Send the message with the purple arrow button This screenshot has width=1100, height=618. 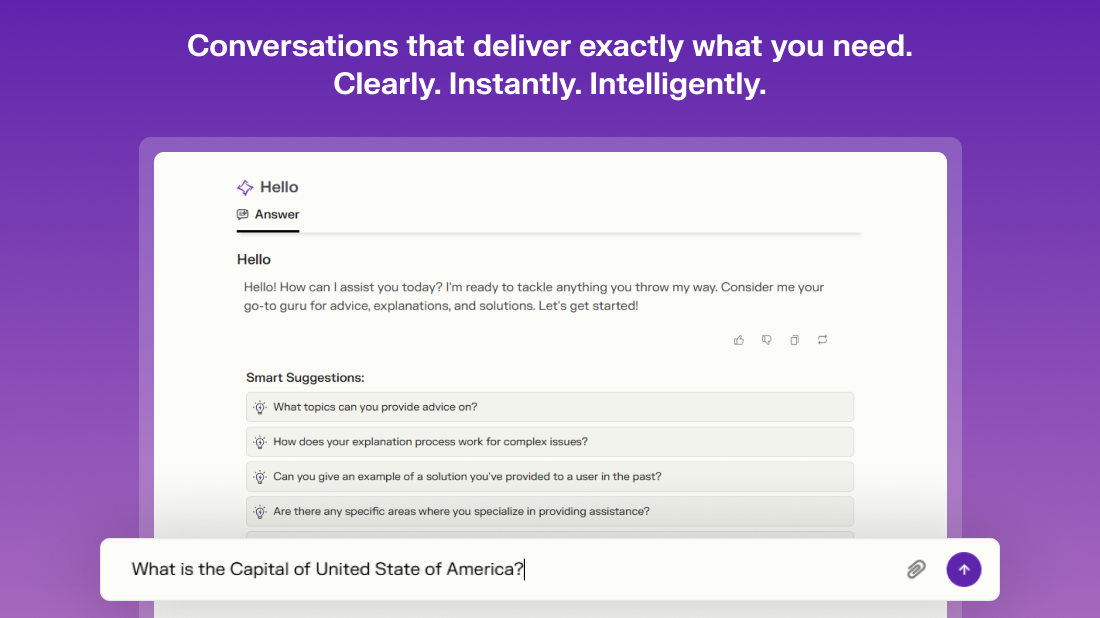pyautogui.click(x=964, y=570)
